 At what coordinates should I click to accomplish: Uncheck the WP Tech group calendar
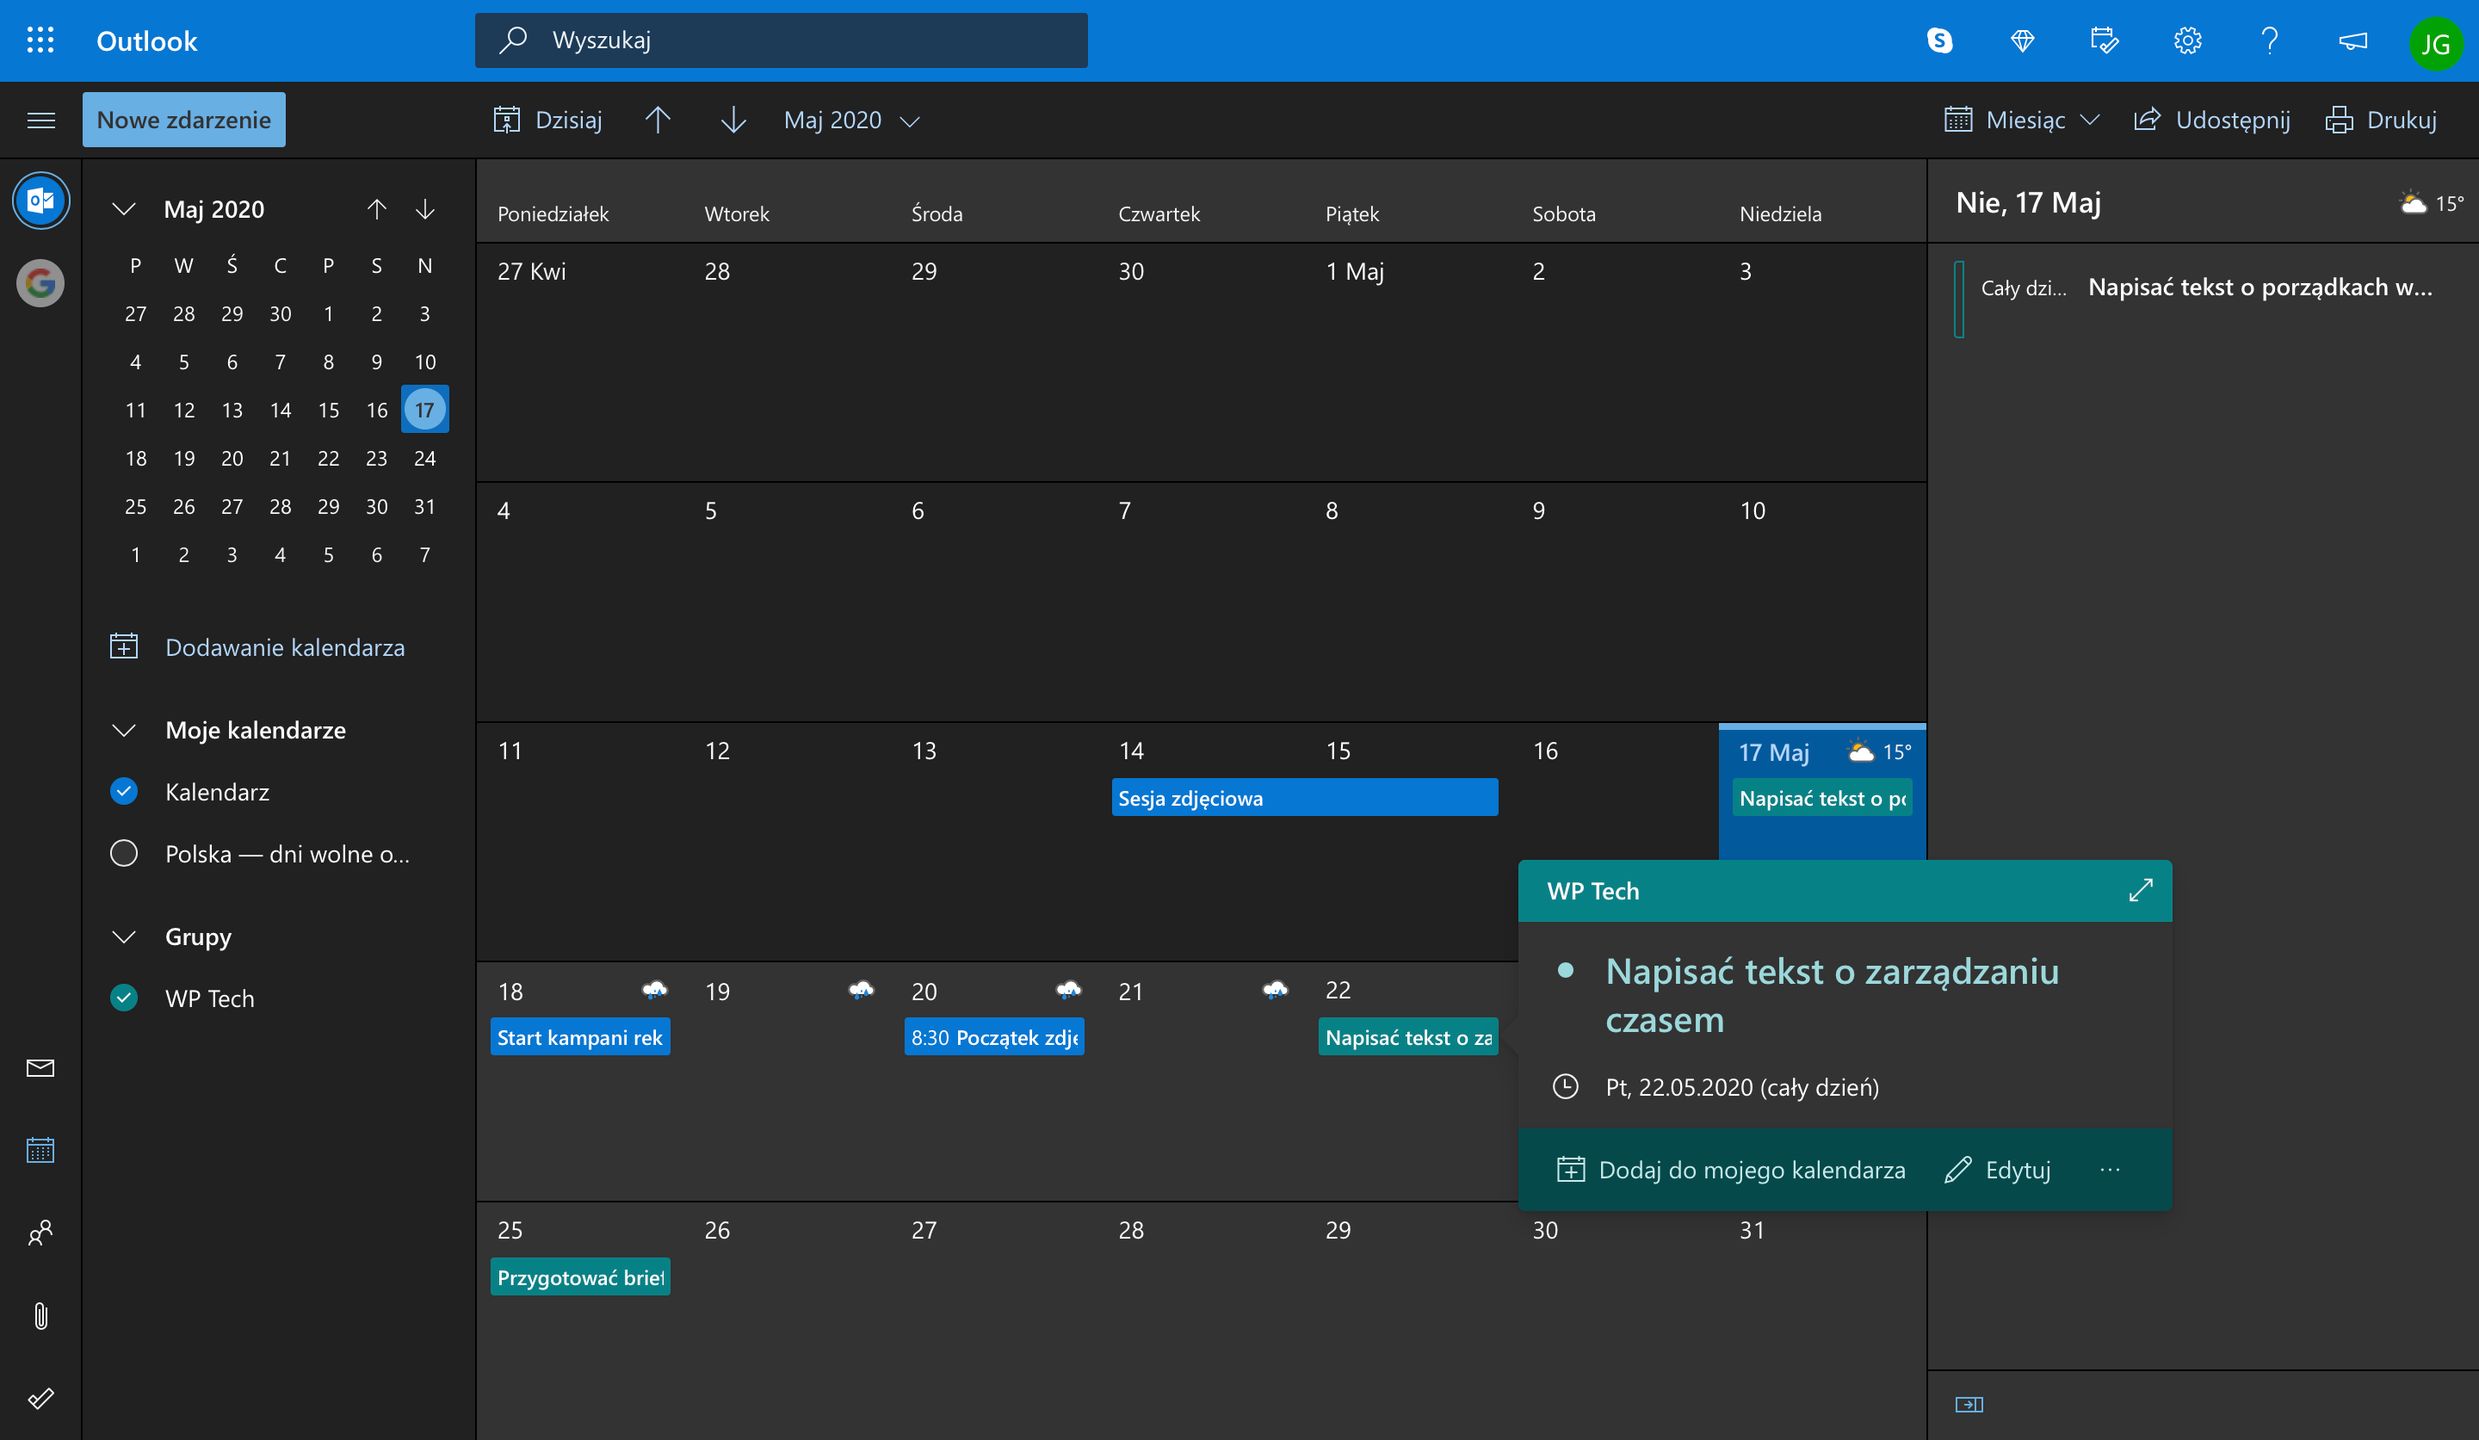tap(124, 998)
